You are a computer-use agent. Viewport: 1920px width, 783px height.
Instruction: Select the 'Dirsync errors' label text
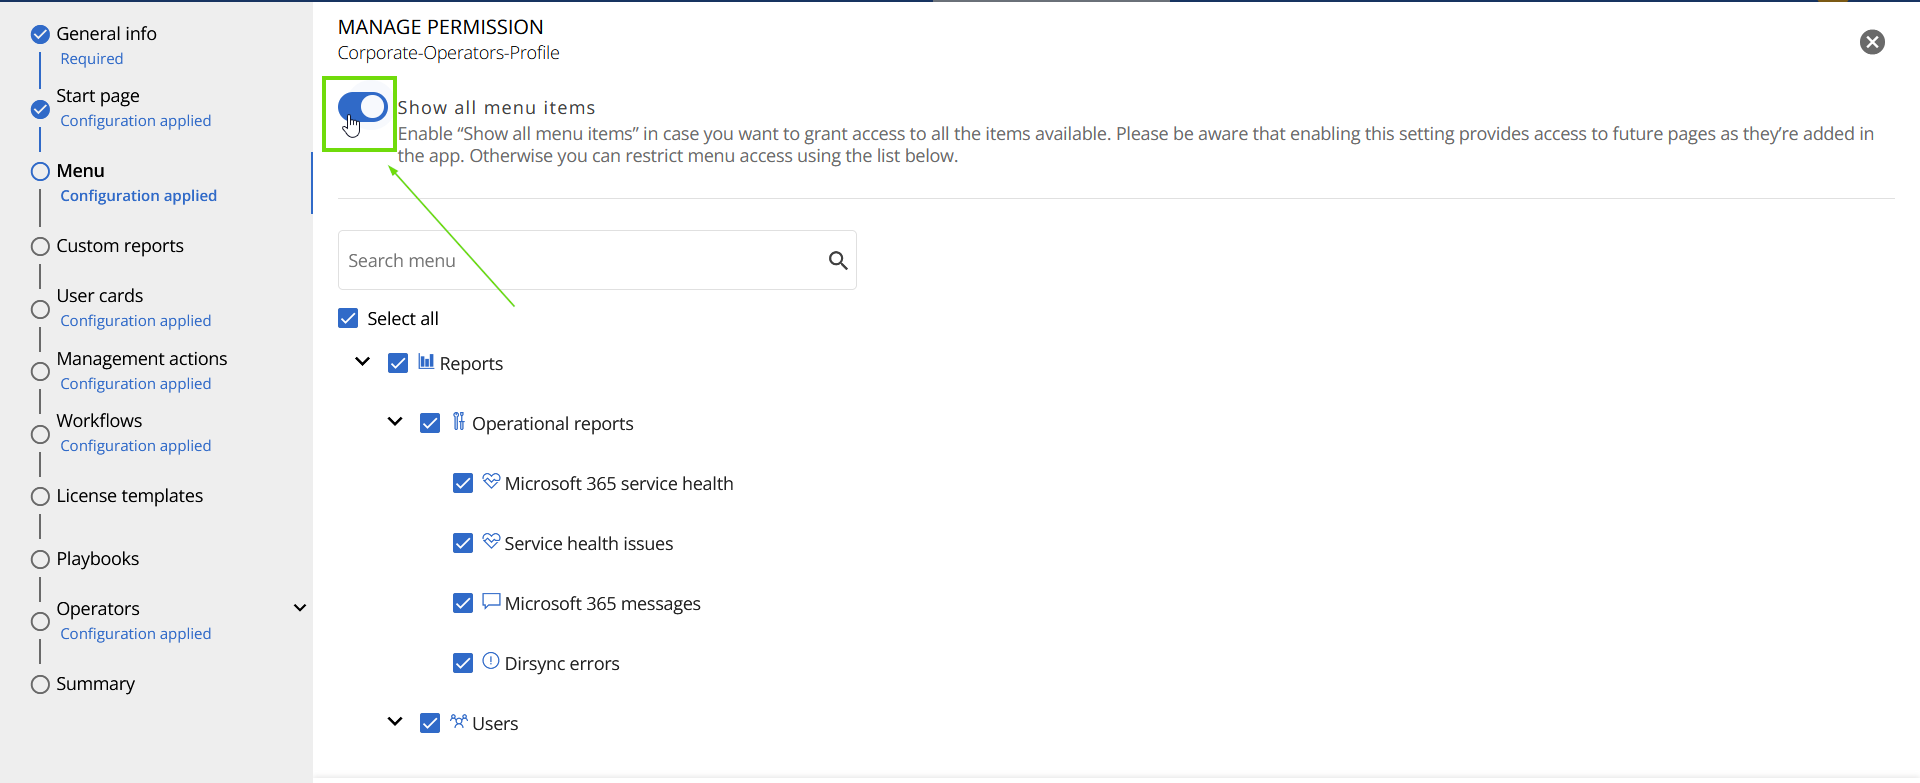pos(562,664)
